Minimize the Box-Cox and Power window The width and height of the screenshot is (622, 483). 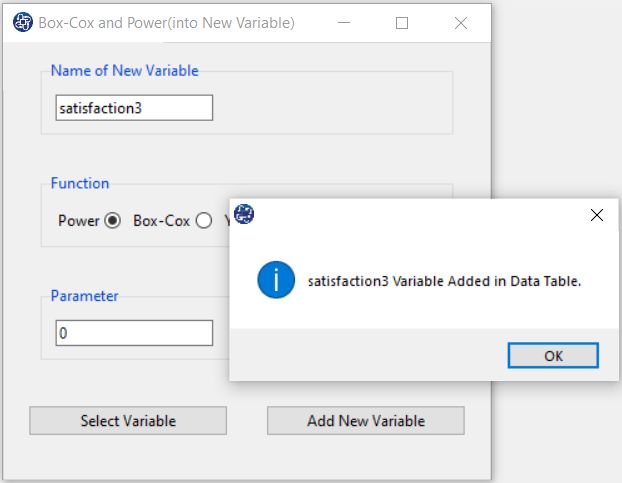[343, 22]
